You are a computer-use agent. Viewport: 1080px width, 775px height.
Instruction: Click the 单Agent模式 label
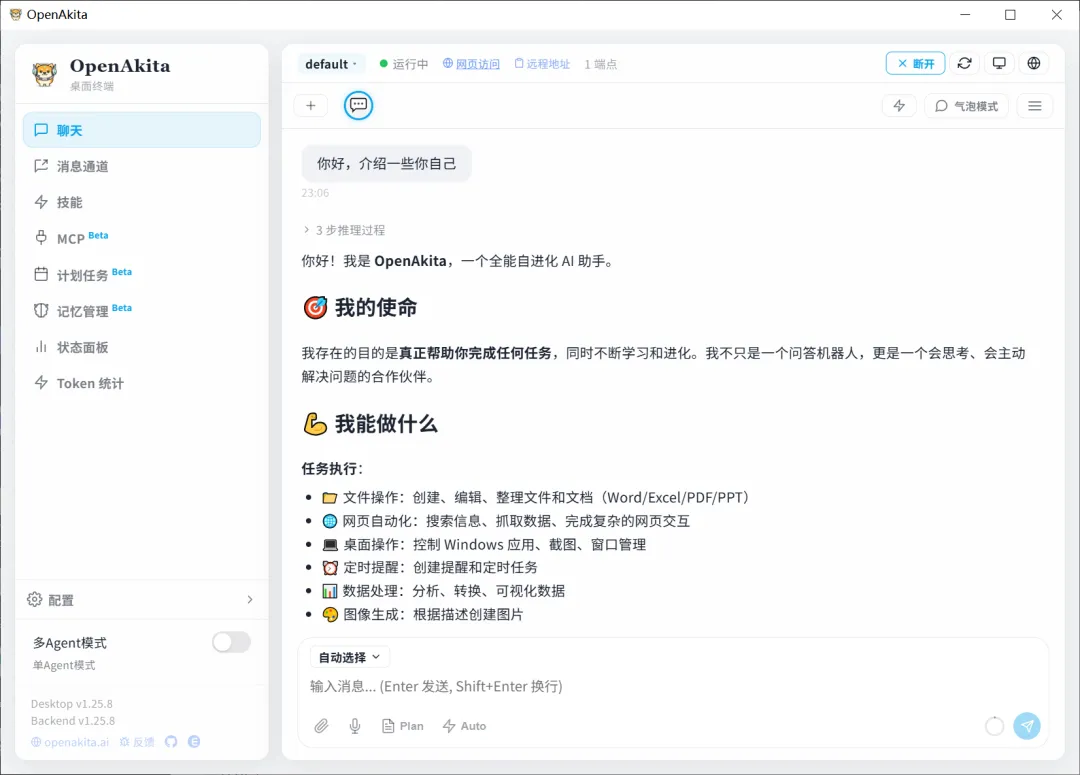point(64,665)
